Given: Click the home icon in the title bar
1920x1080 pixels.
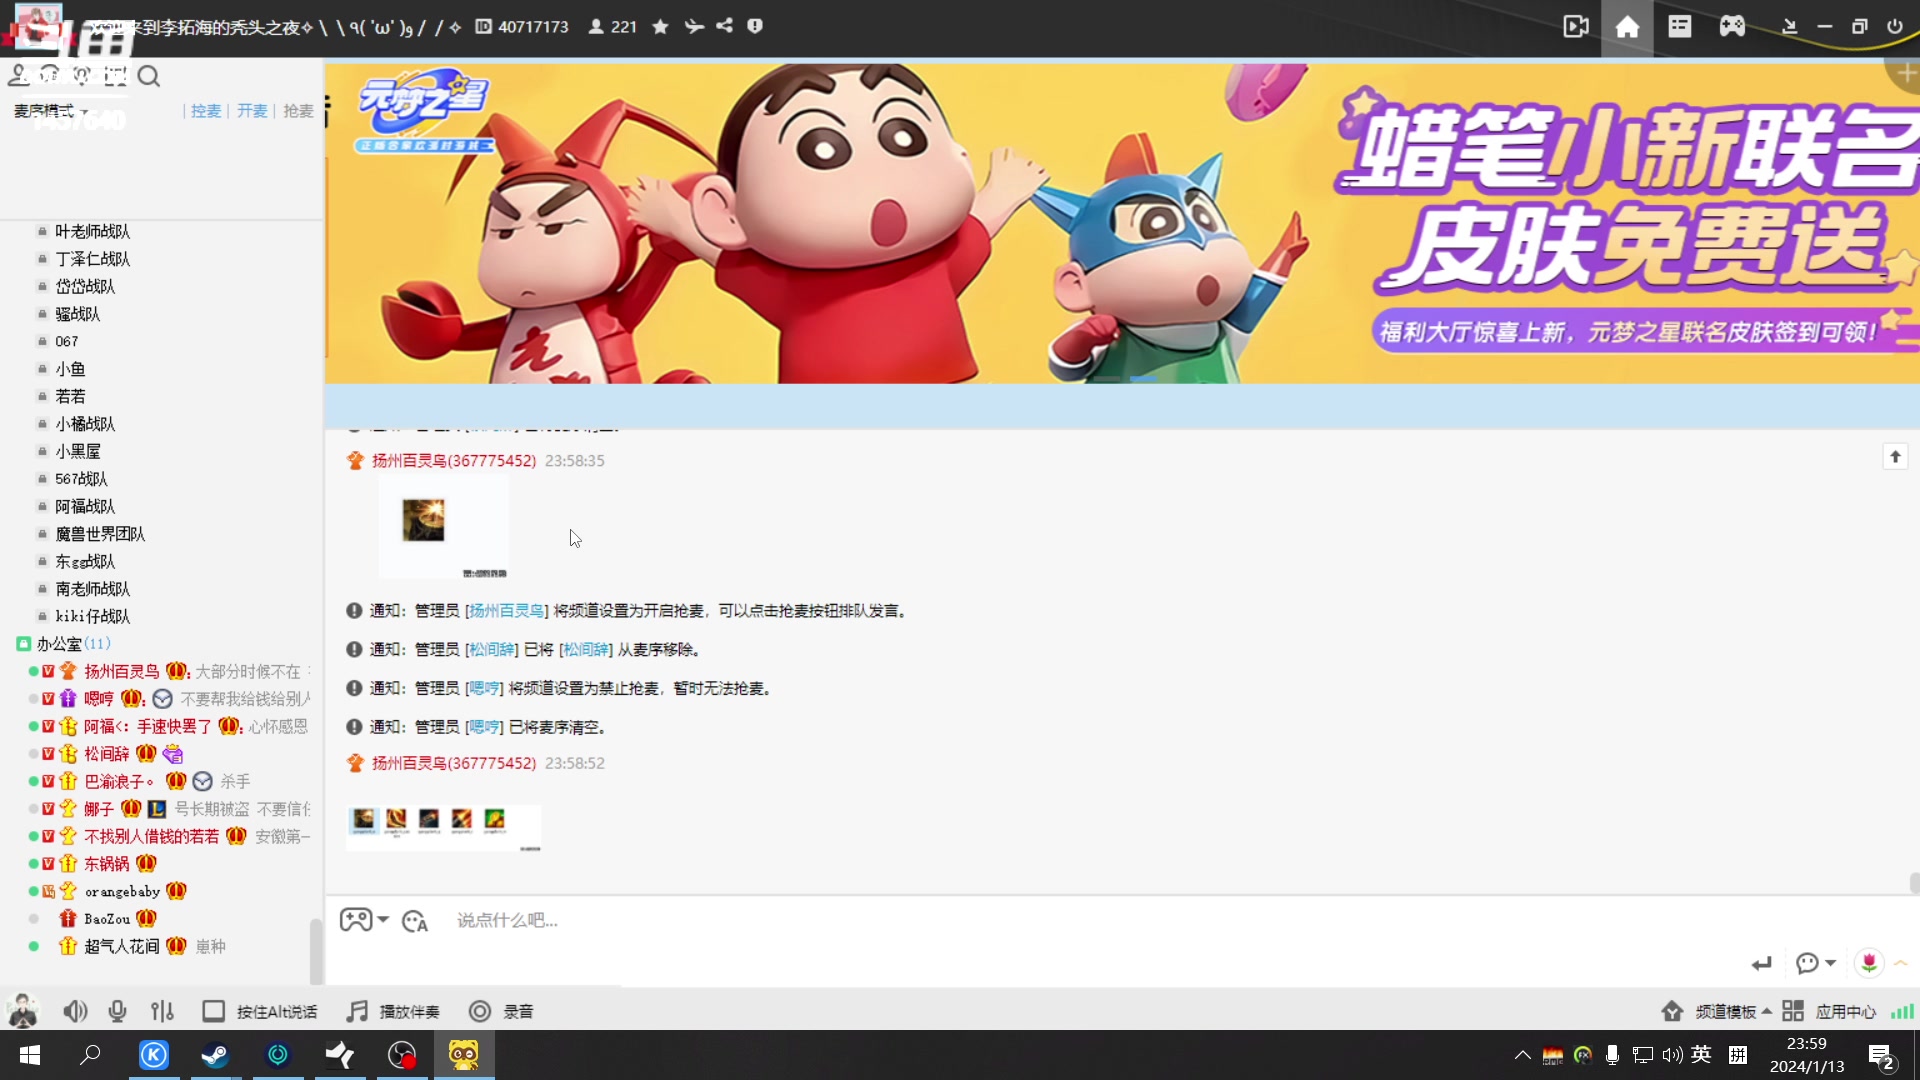Looking at the screenshot, I should (1627, 27).
